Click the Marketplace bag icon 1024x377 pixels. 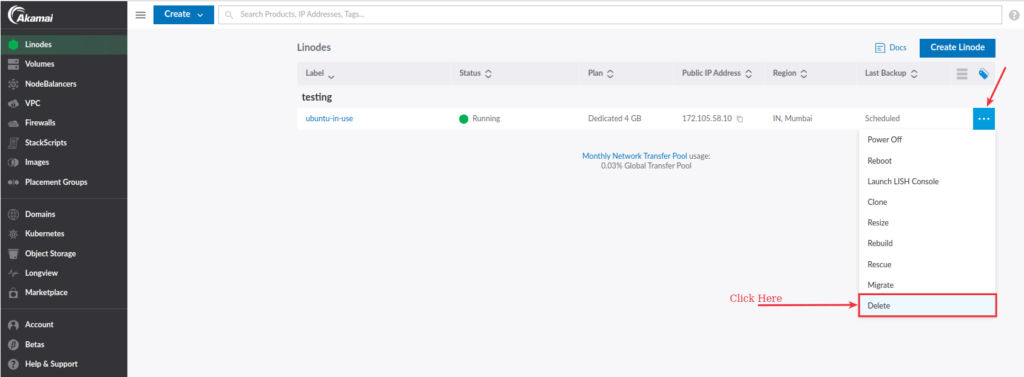[x=13, y=293]
